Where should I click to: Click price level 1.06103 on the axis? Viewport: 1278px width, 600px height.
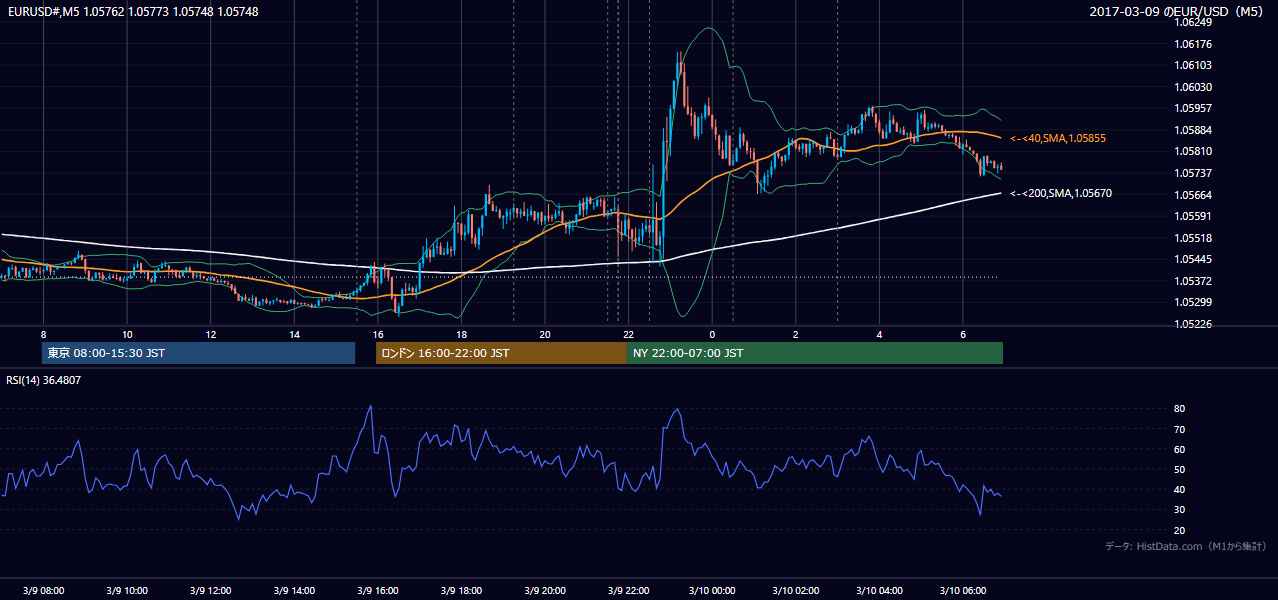click(1194, 65)
